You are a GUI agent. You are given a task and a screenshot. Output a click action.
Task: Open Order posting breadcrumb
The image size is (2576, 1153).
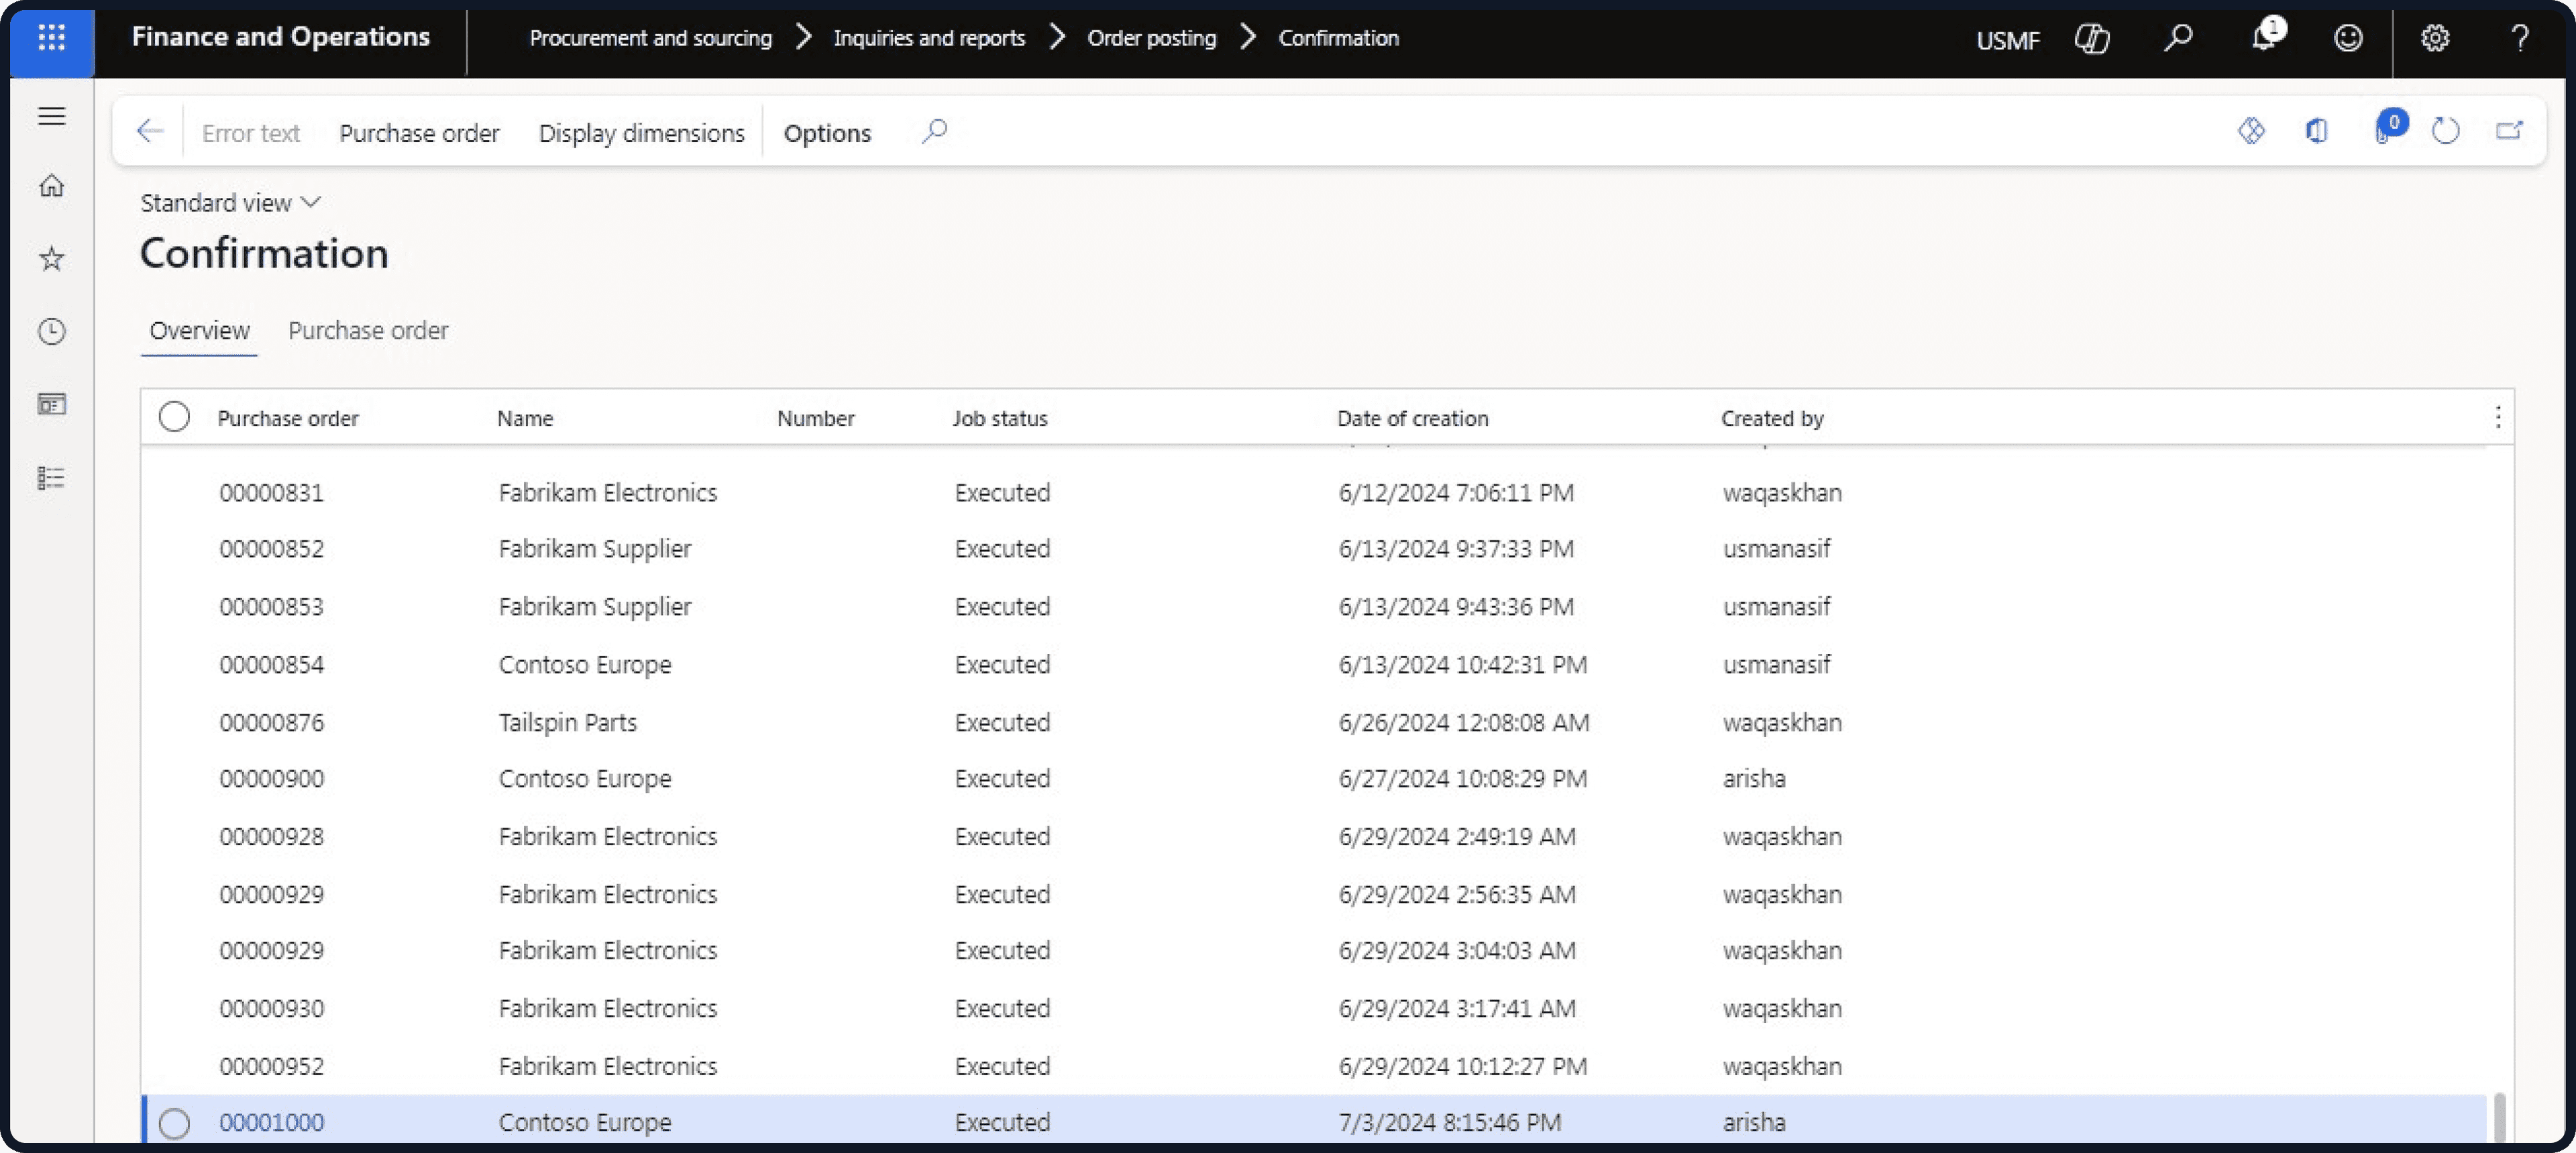(x=1151, y=38)
